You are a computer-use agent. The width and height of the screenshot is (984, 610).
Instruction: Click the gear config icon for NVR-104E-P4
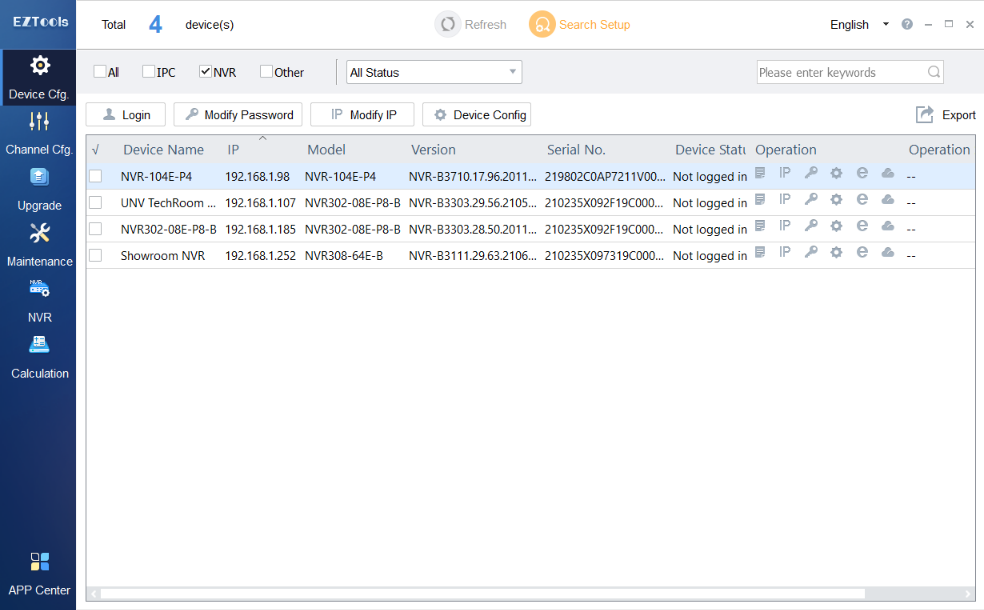pyautogui.click(x=836, y=173)
